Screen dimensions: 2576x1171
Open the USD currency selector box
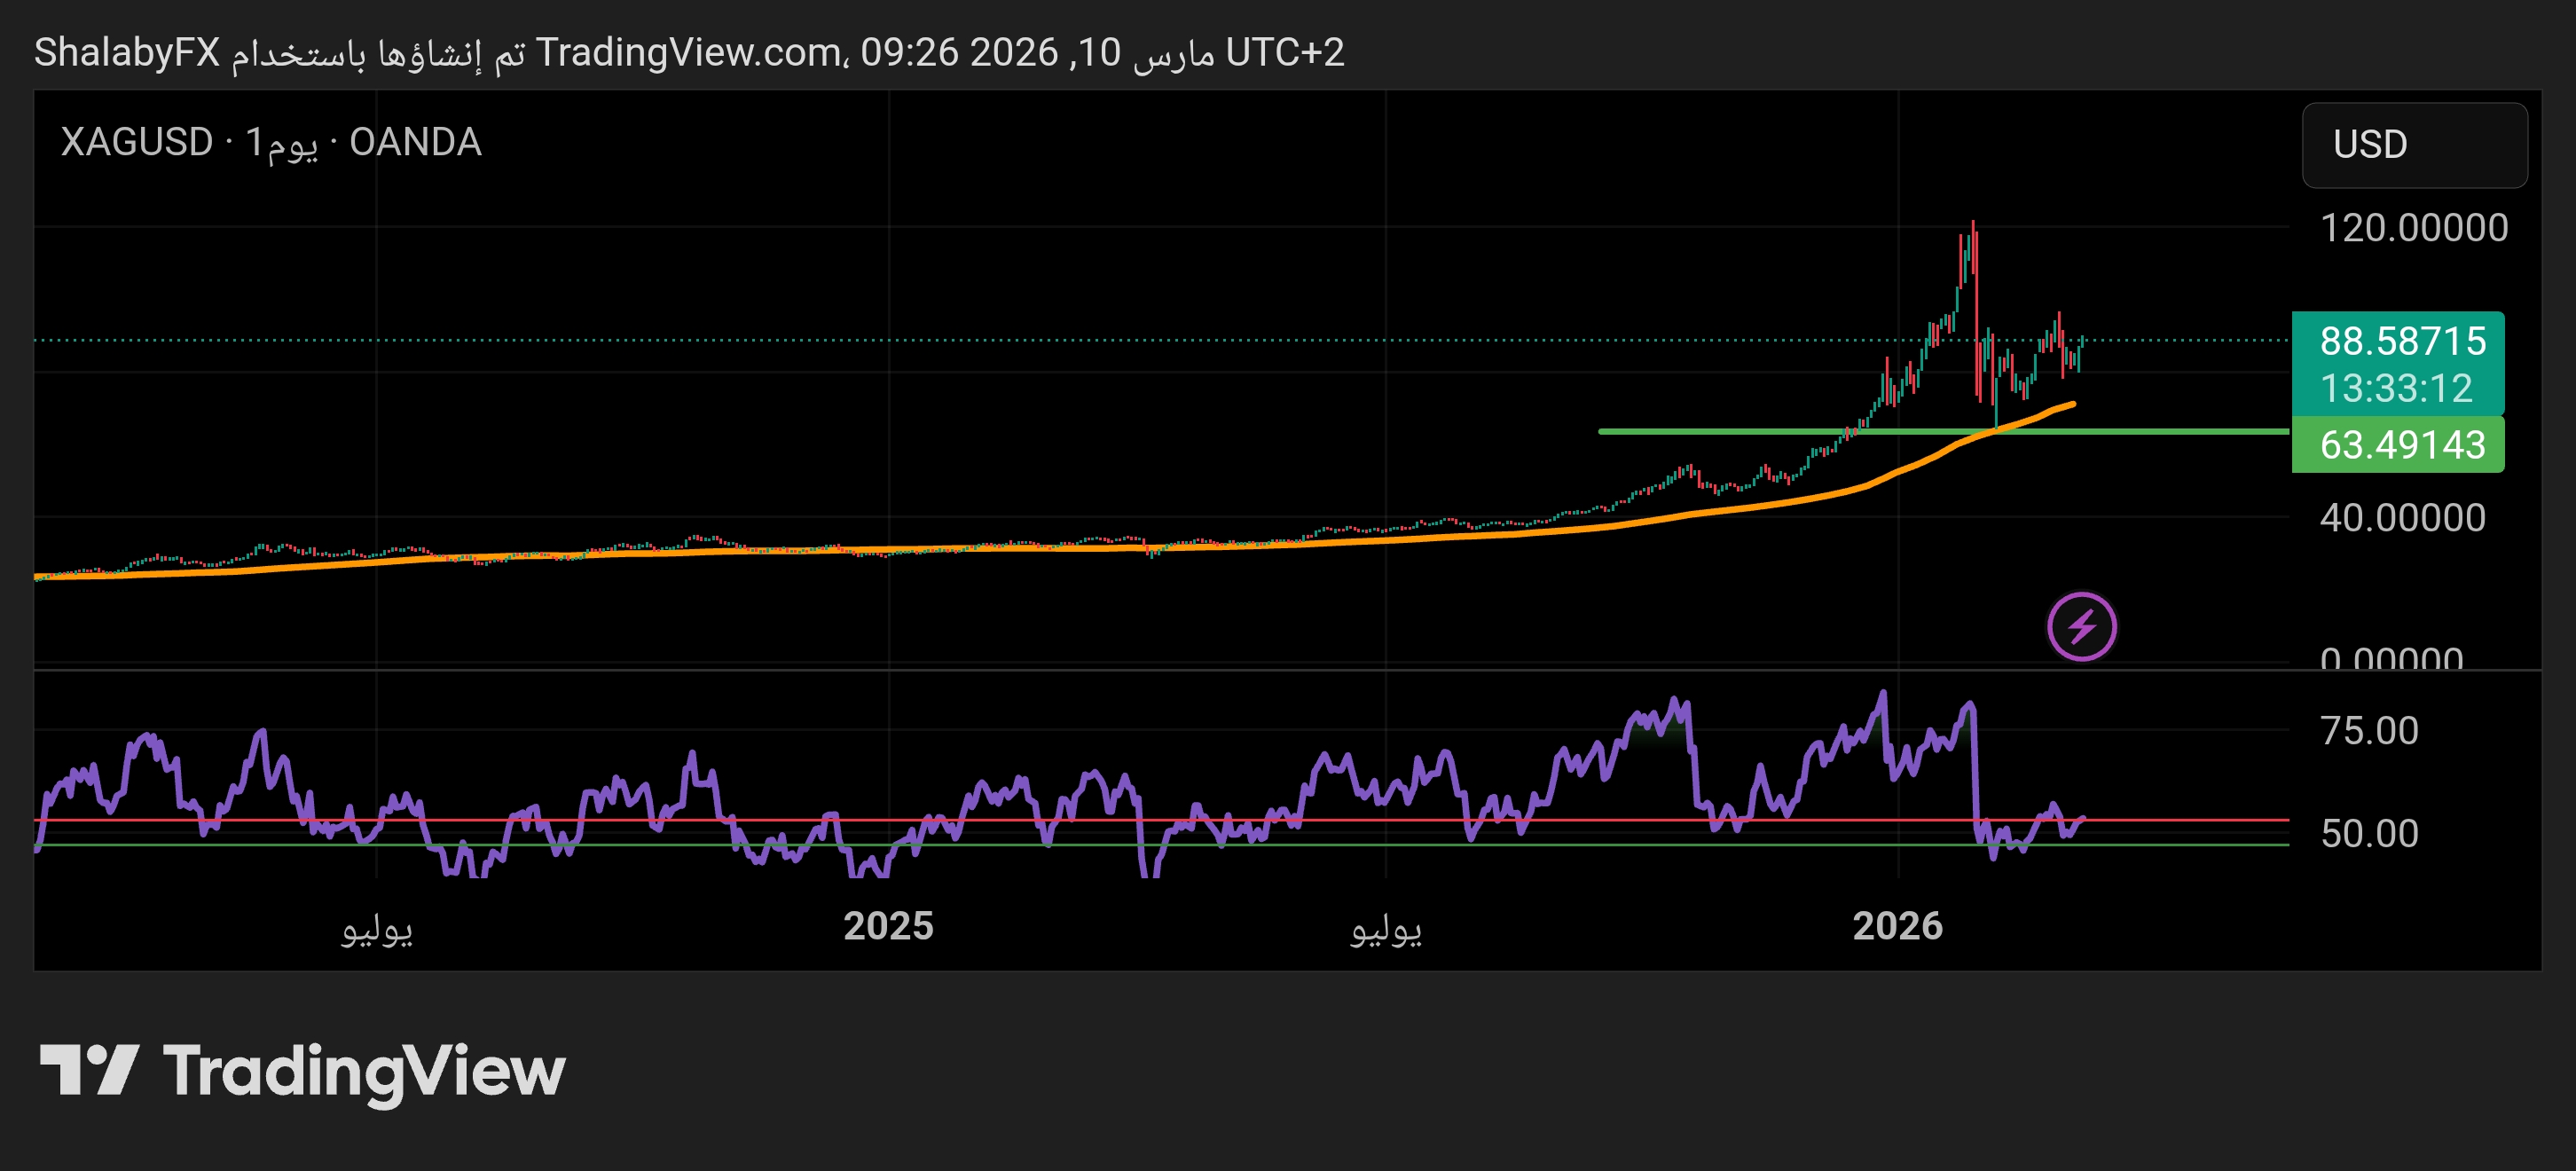(x=2414, y=145)
